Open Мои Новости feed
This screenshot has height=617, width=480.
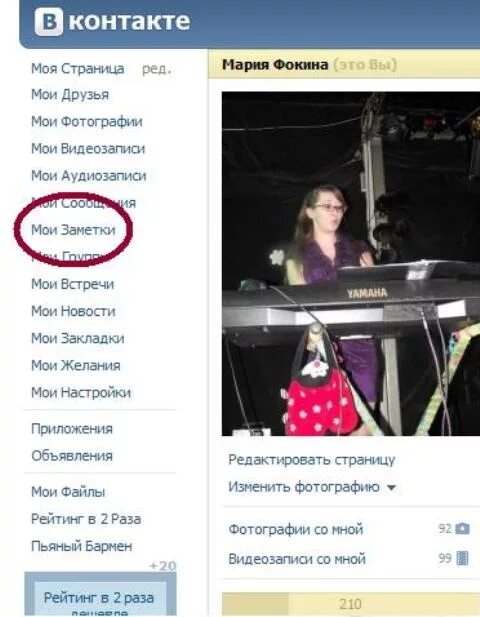[73, 311]
